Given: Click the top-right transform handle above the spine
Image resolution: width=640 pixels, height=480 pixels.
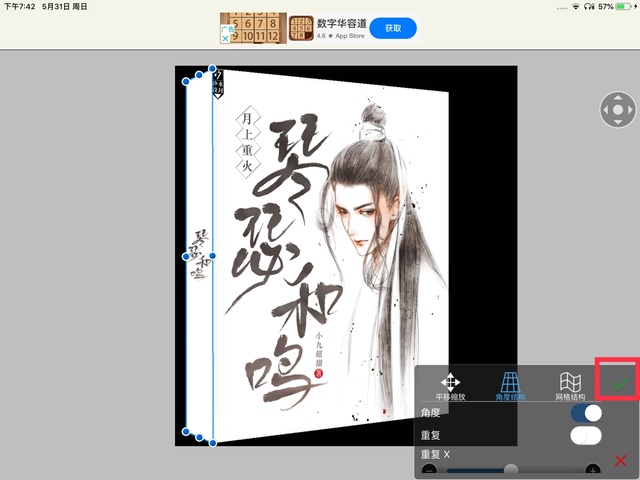Looking at the screenshot, I should (213, 70).
